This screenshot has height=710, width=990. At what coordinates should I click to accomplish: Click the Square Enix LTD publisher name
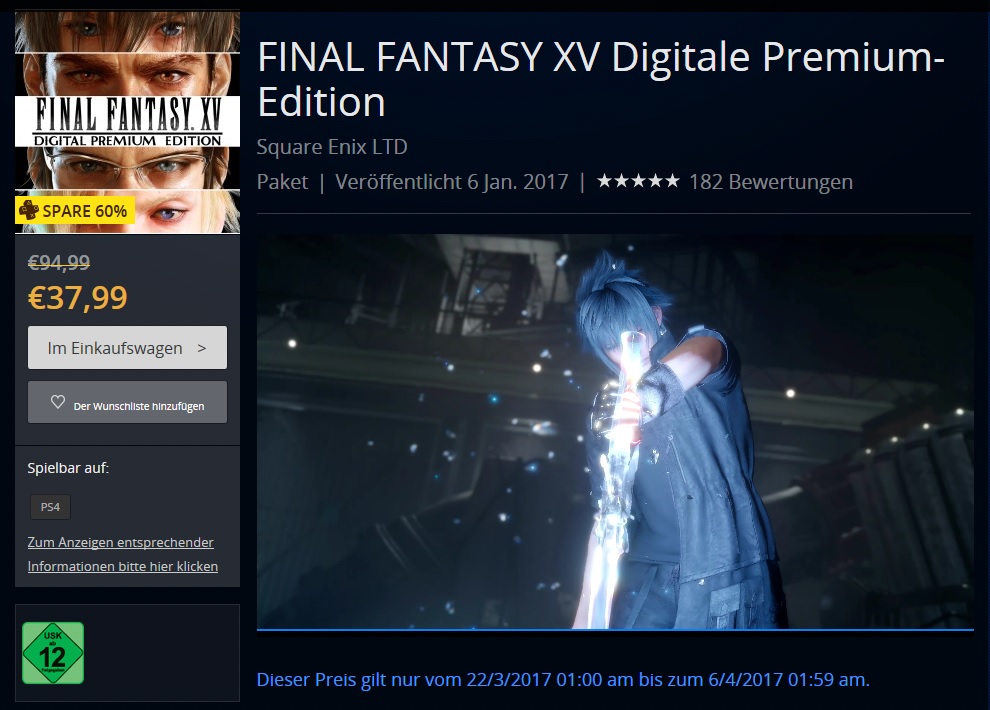[332, 147]
